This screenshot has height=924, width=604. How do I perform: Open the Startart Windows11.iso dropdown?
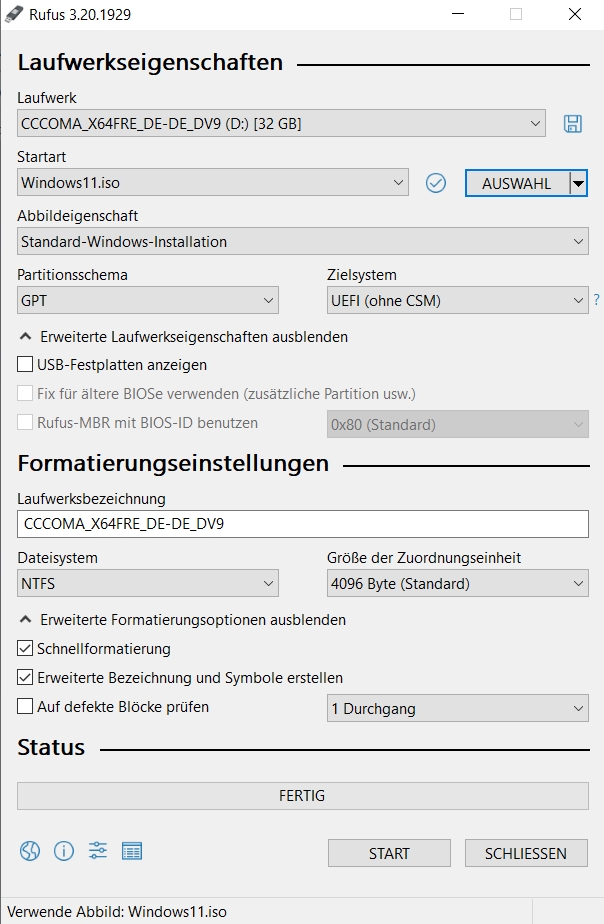coord(213,183)
